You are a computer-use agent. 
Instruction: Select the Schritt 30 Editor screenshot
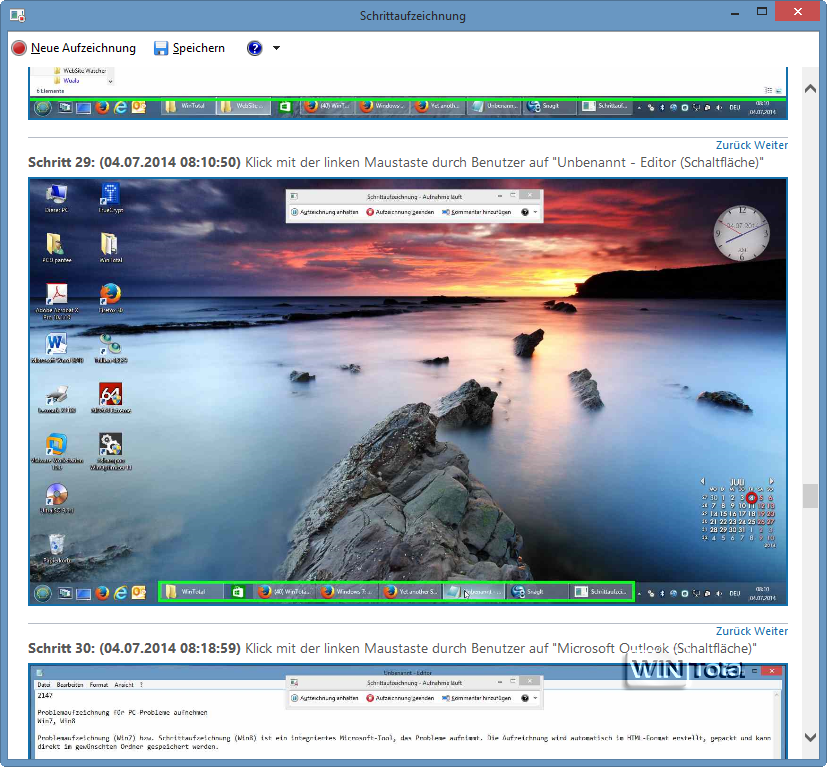coord(408,711)
